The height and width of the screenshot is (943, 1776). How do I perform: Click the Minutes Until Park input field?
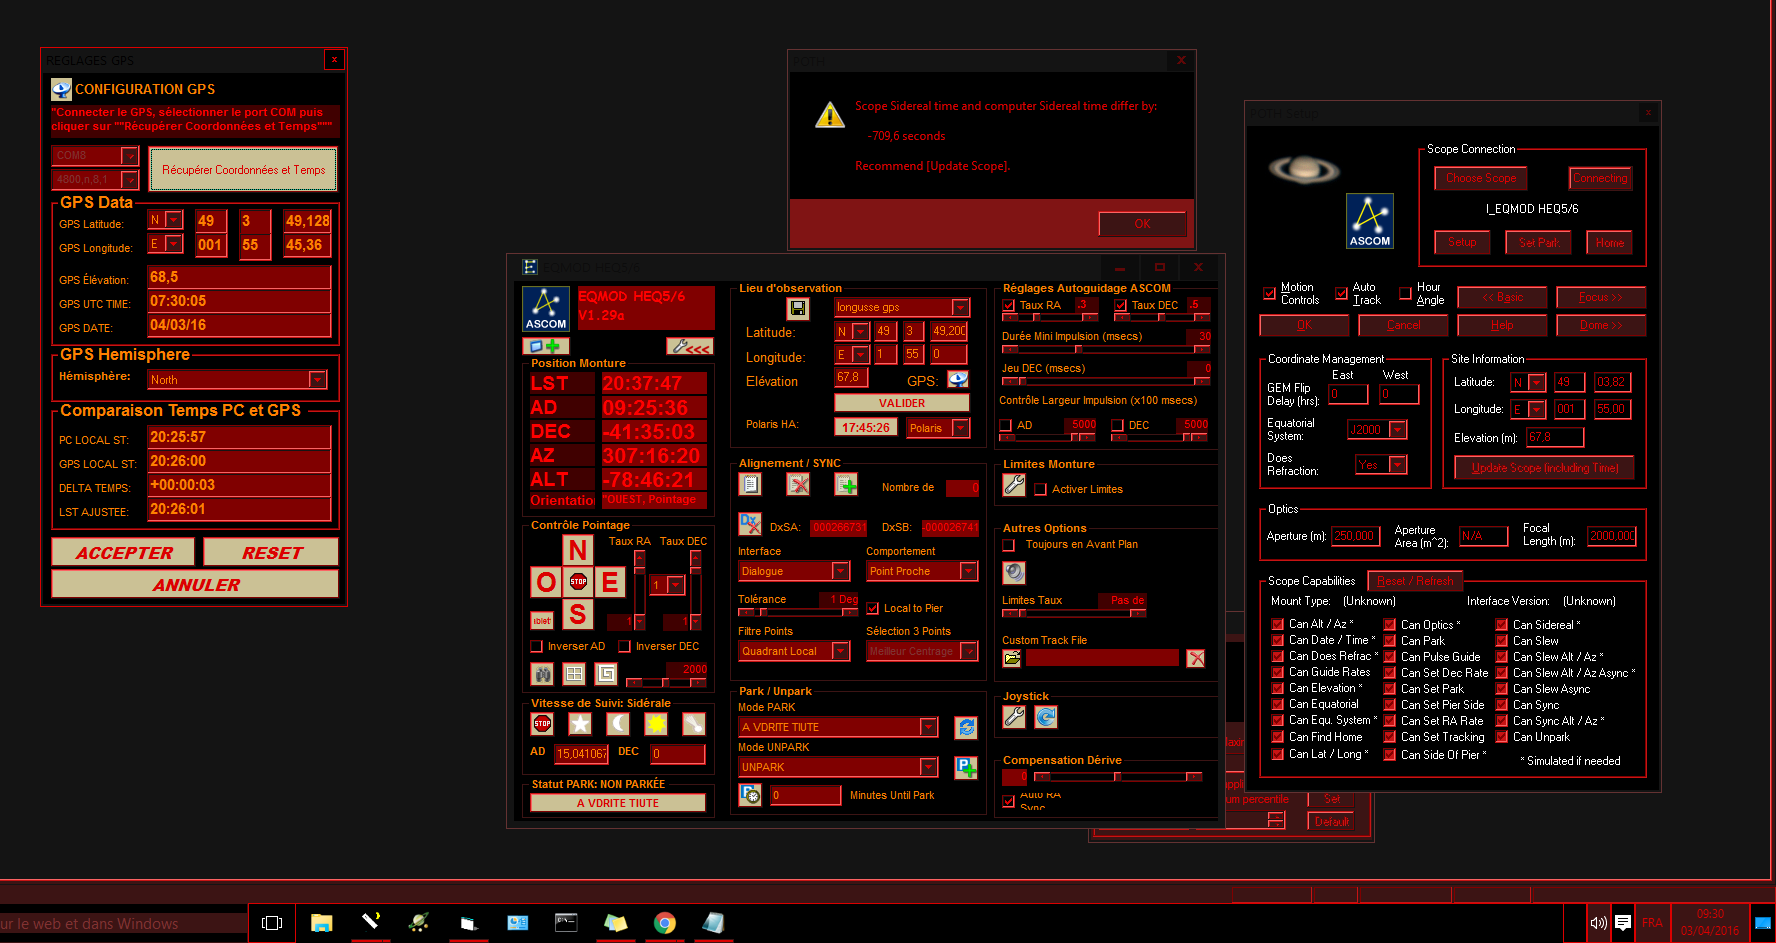click(806, 795)
